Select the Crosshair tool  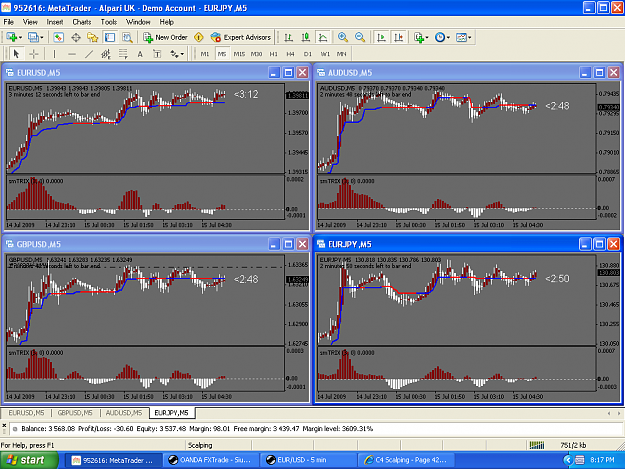34,54
